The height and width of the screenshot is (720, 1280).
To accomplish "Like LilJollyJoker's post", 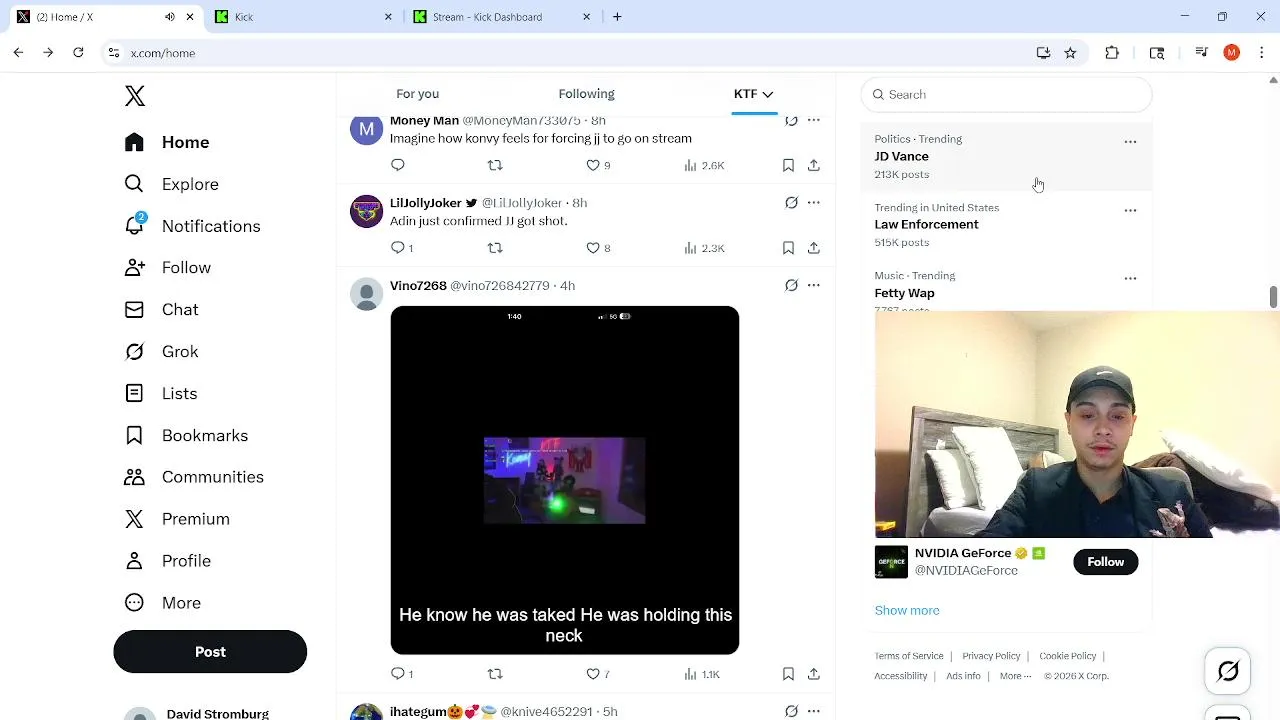I will point(598,248).
